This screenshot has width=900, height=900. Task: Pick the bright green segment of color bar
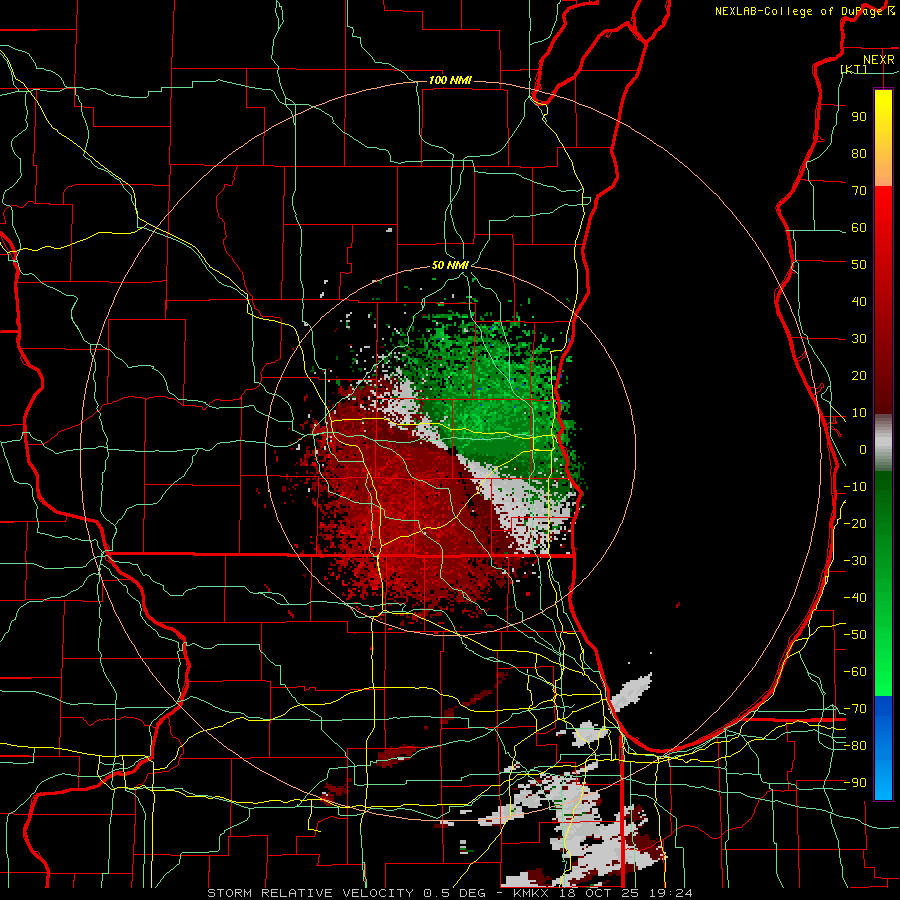coord(883,584)
